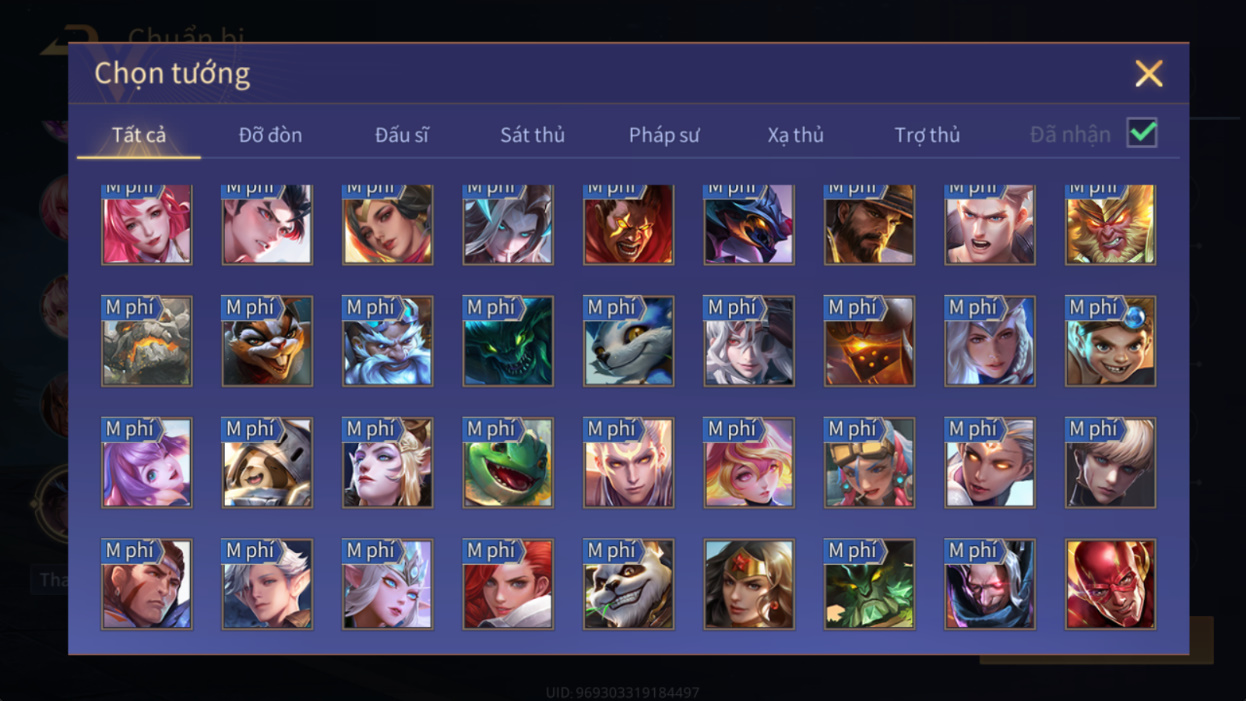
Task: Select the white-bearded dwarf hero portrait
Action: click(387, 341)
